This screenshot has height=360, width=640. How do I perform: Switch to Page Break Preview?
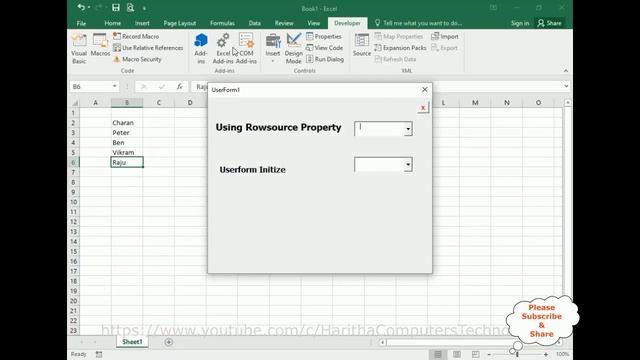tap(476, 354)
